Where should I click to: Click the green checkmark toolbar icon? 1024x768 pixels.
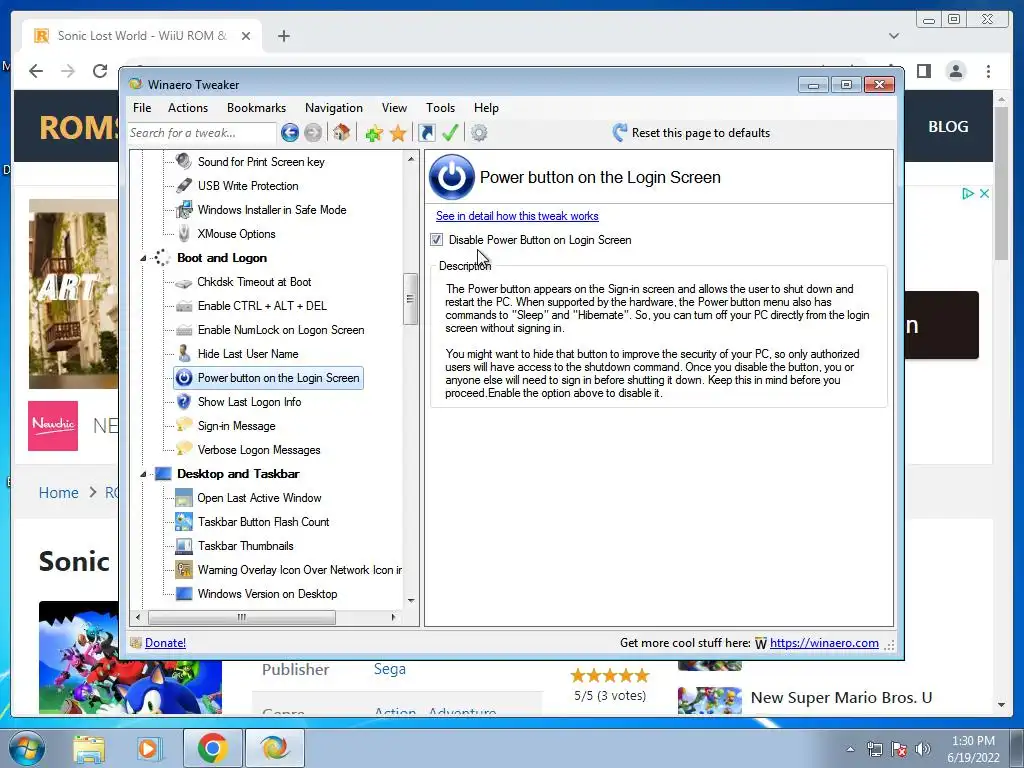[450, 133]
